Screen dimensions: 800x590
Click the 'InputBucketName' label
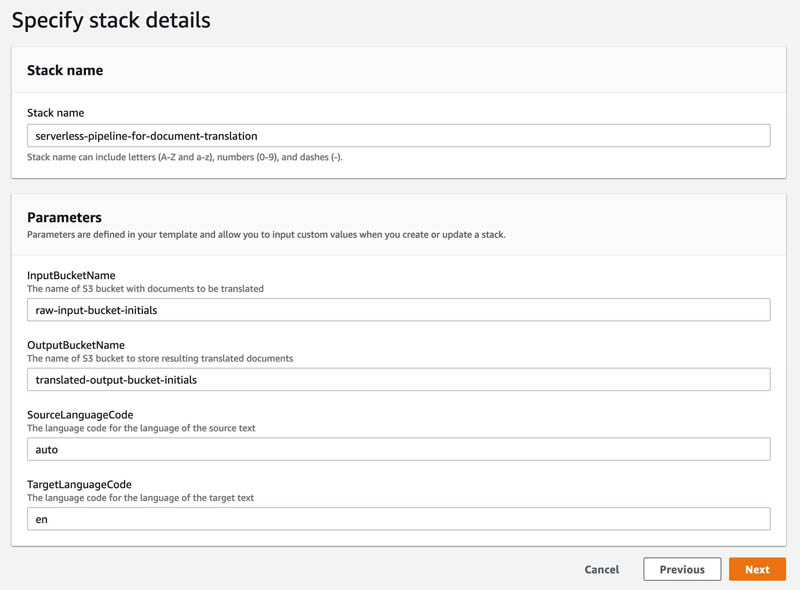tap(71, 275)
